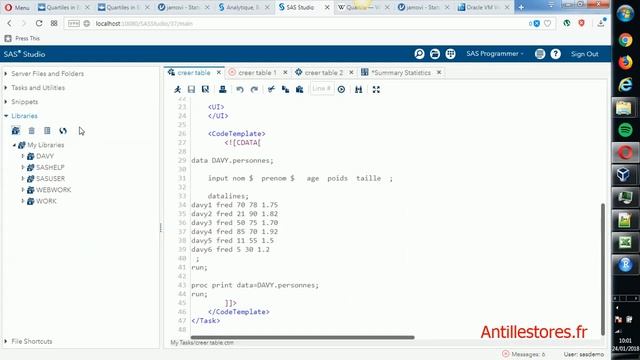Open Excel from Windows taskbar
Image resolution: width=640 pixels, height=360 pixels.
[625, 242]
